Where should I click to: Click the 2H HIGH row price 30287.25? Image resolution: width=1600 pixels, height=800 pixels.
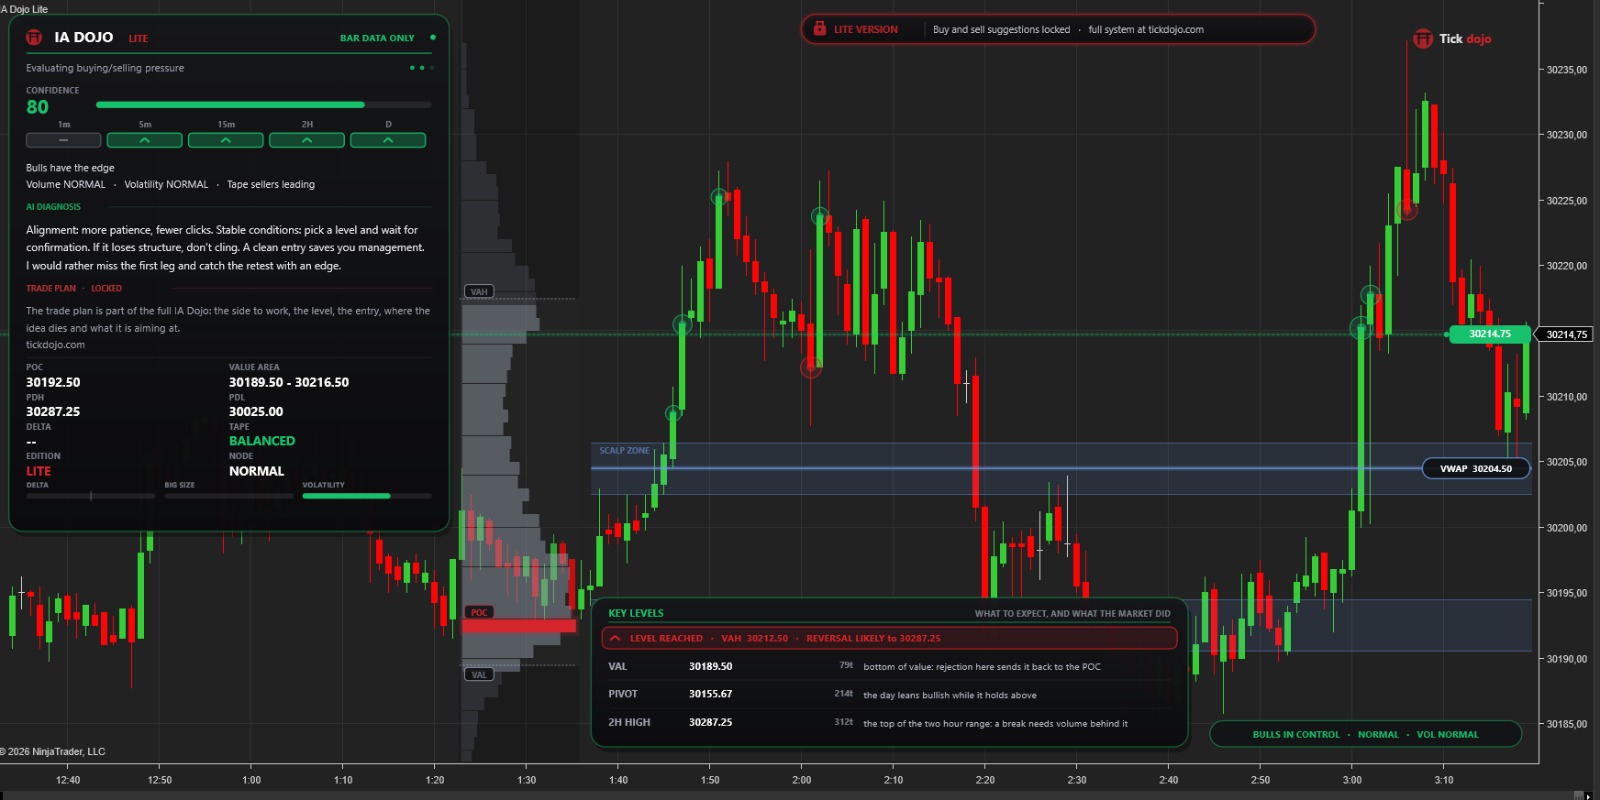tap(710, 722)
